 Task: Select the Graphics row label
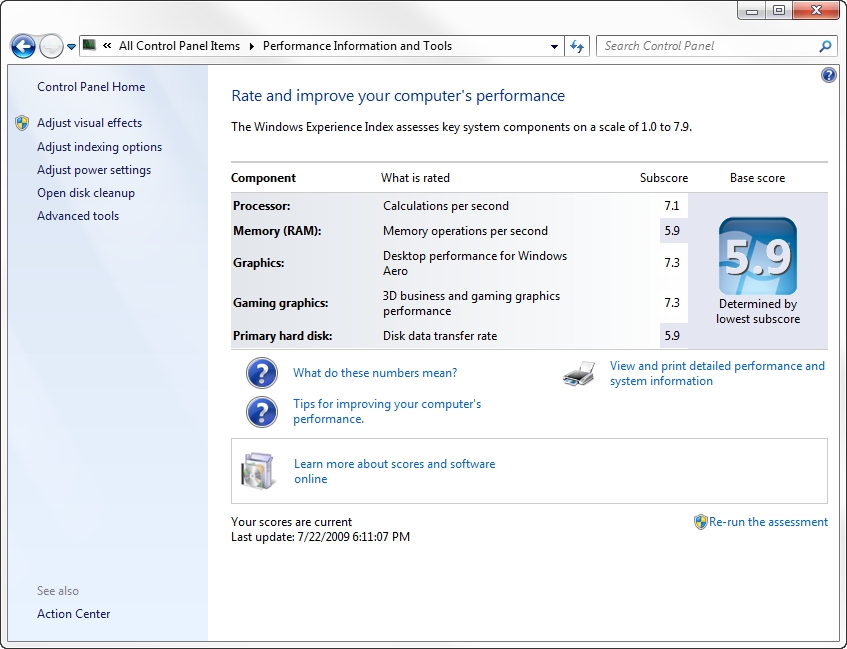[259, 263]
